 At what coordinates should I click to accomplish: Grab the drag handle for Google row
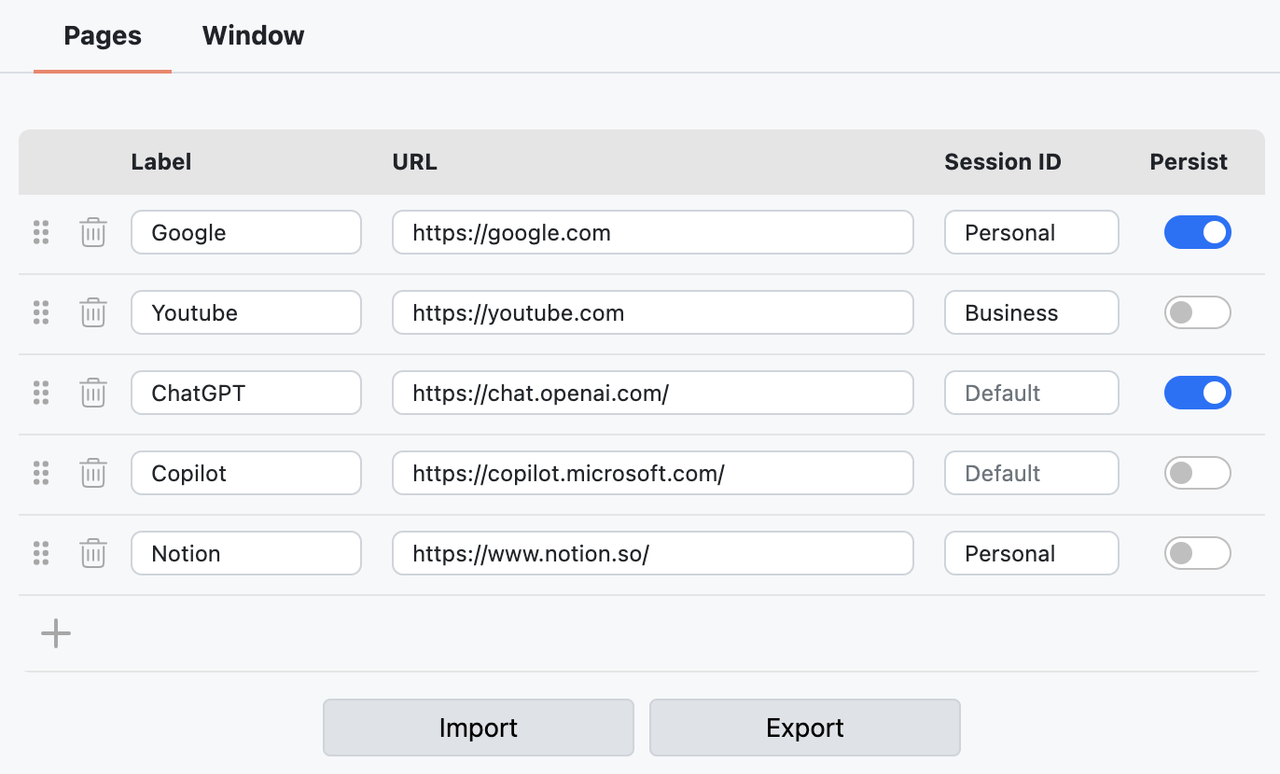[41, 233]
